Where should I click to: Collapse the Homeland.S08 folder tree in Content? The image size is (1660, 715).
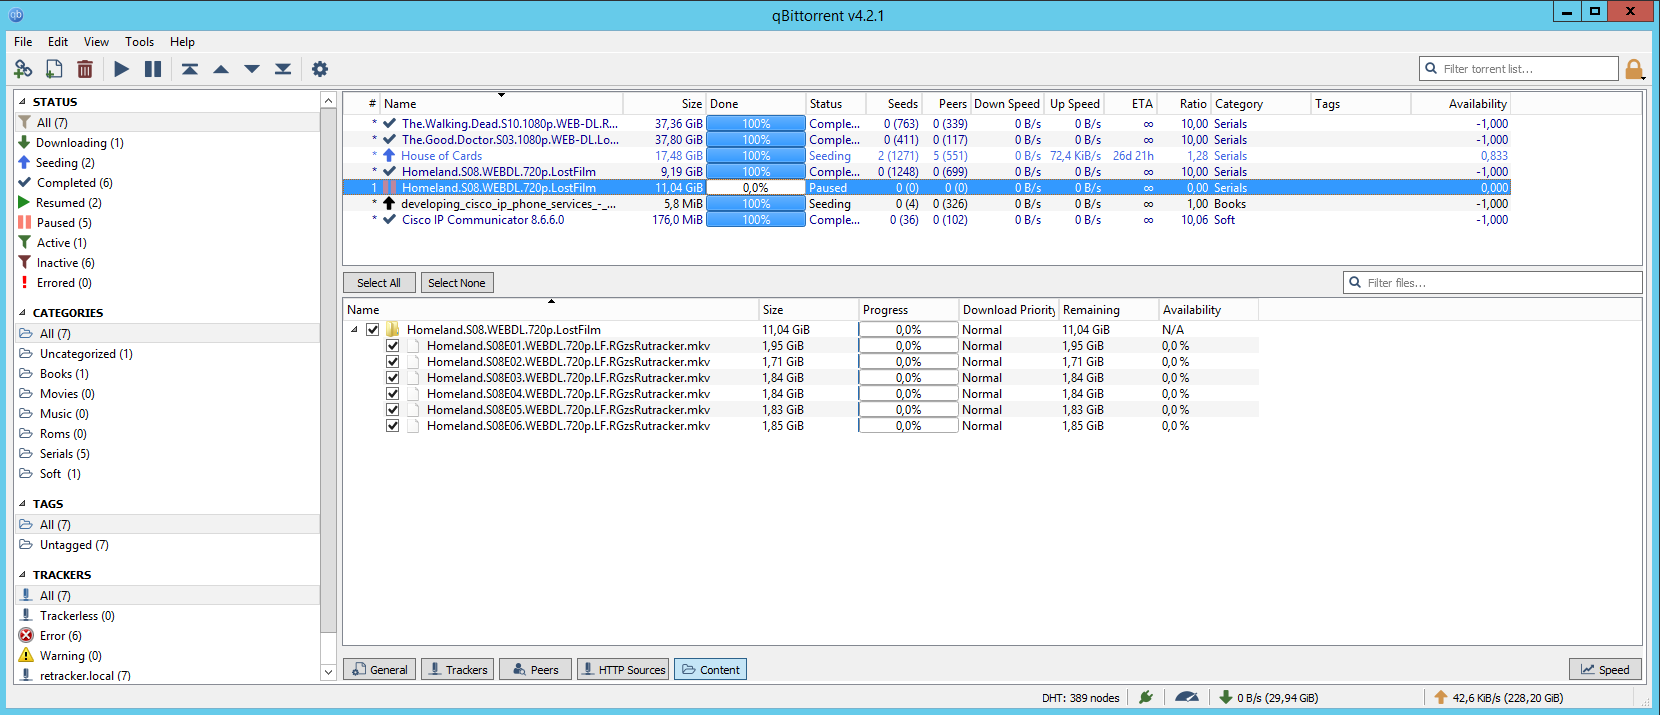[354, 330]
